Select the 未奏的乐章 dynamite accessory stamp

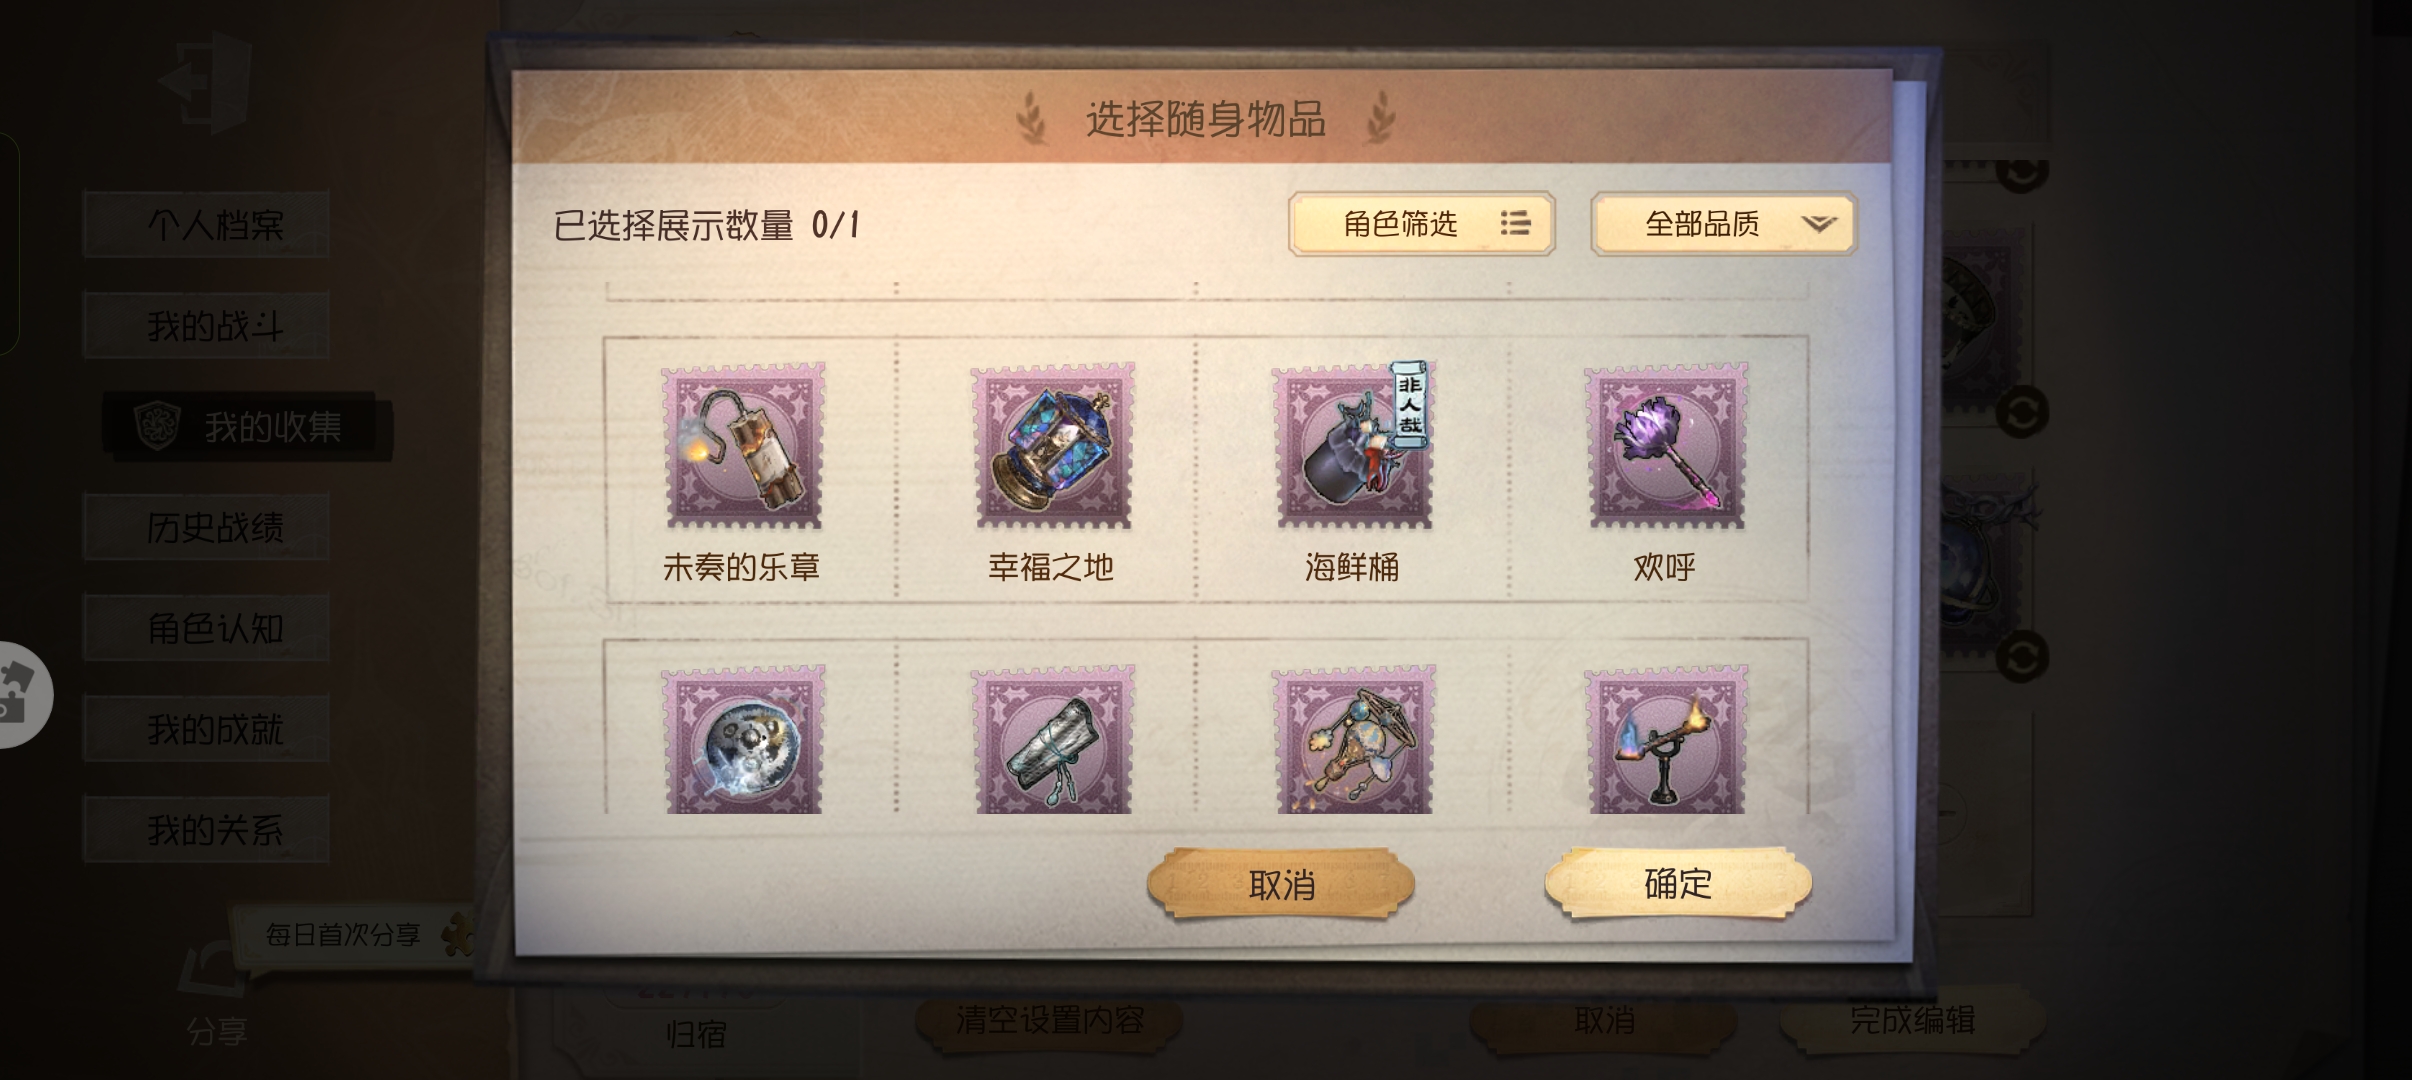click(x=743, y=446)
